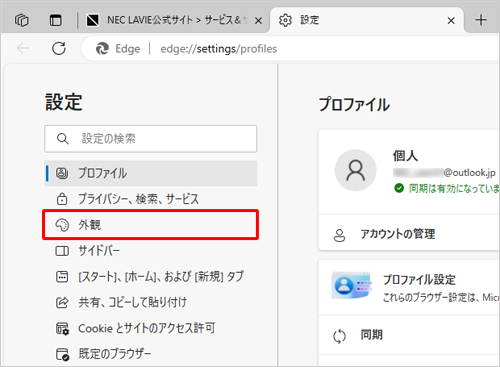Image resolution: width=500 pixels, height=367 pixels.
Task: Click the プロファイル設定 illustration icon
Action: [352, 286]
